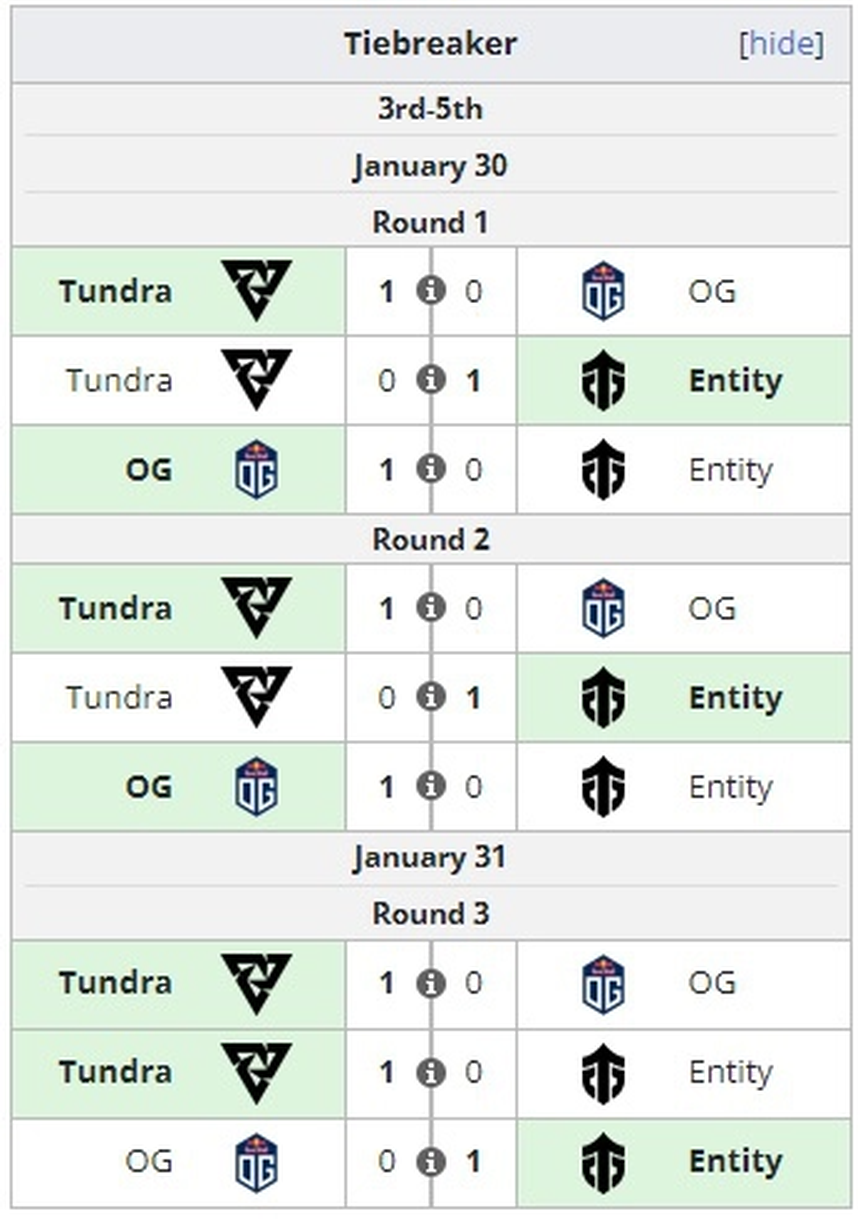
Task: Click info icon for Round 3 OG–Entity match
Action: point(431,1161)
